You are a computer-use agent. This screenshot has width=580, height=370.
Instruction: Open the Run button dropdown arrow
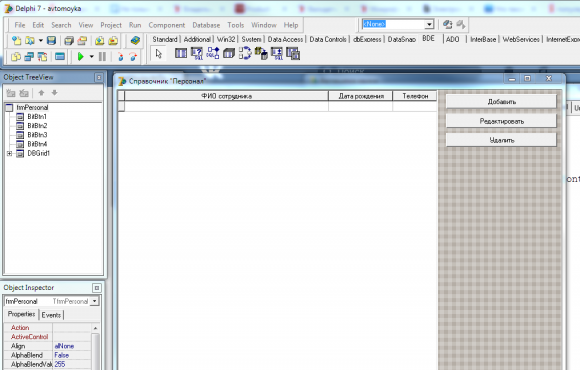tap(91, 57)
